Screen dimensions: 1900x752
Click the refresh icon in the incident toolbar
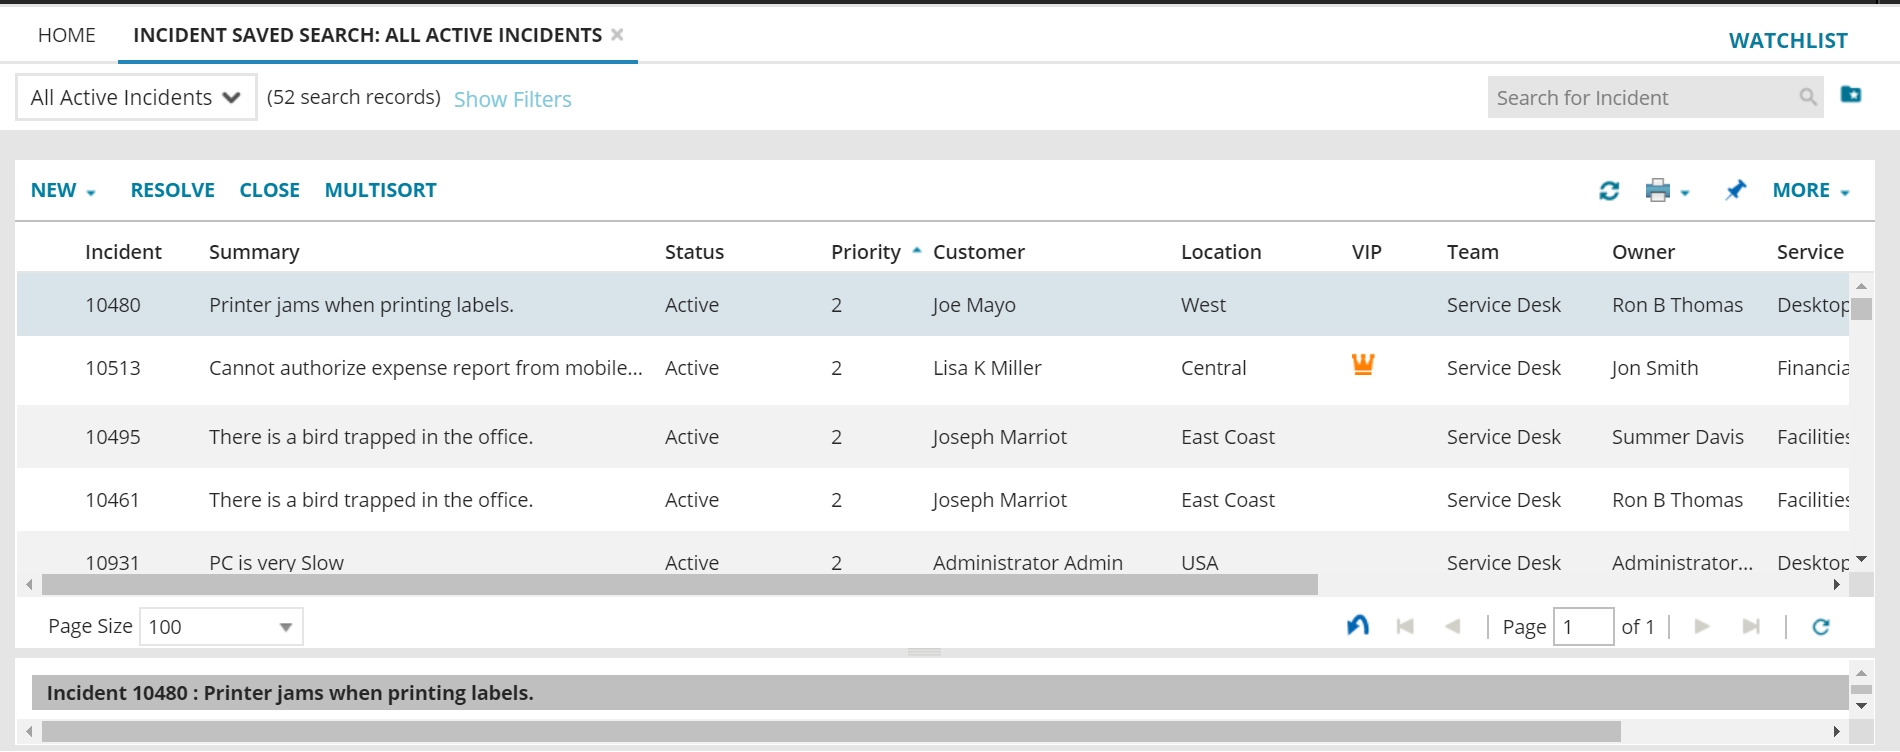click(1609, 191)
